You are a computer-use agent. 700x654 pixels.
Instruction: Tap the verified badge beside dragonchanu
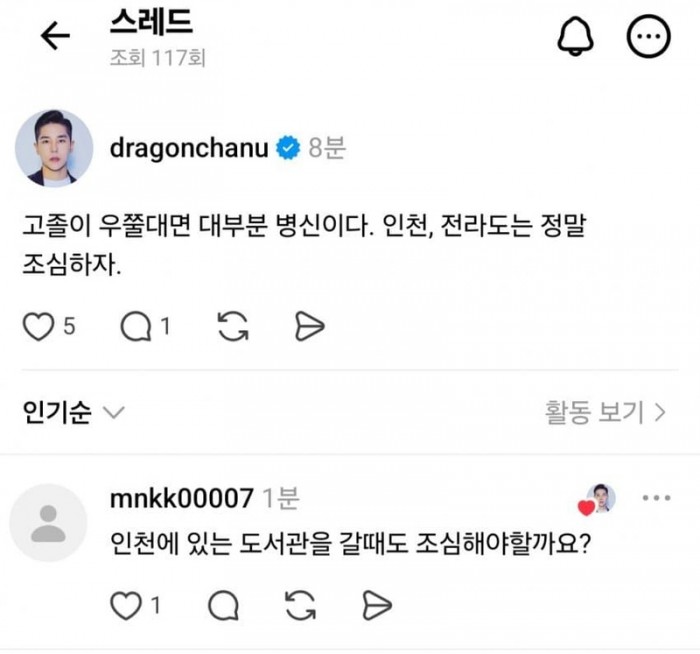tap(289, 149)
